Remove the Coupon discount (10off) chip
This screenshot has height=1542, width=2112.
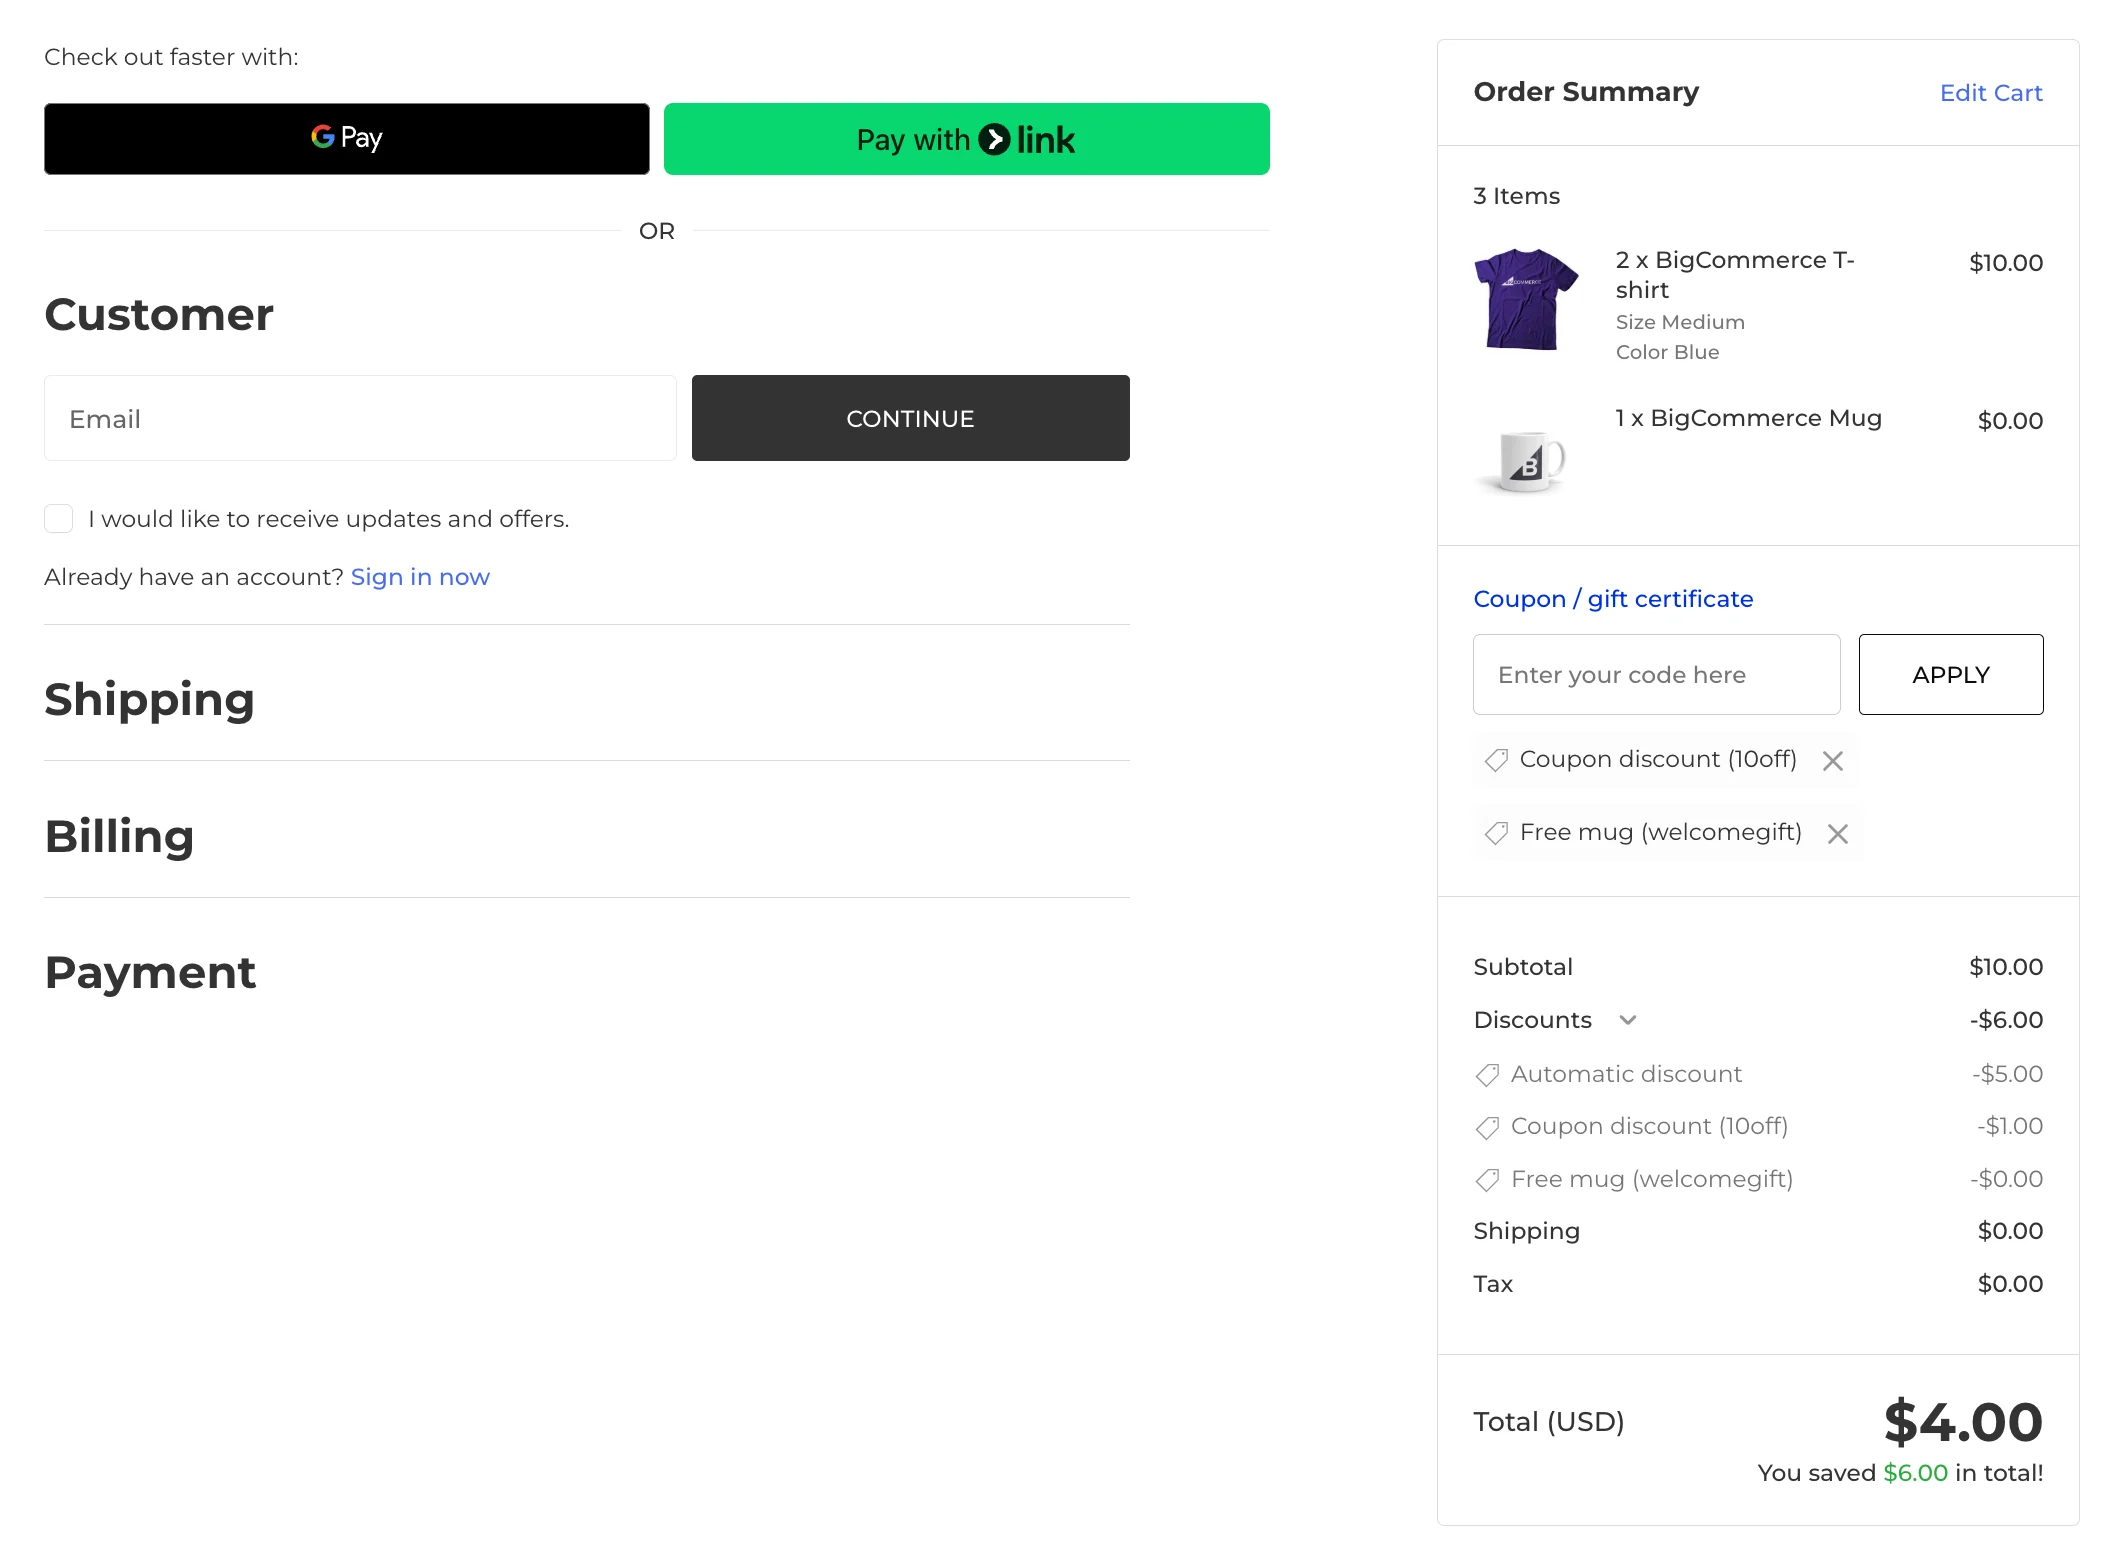1834,760
